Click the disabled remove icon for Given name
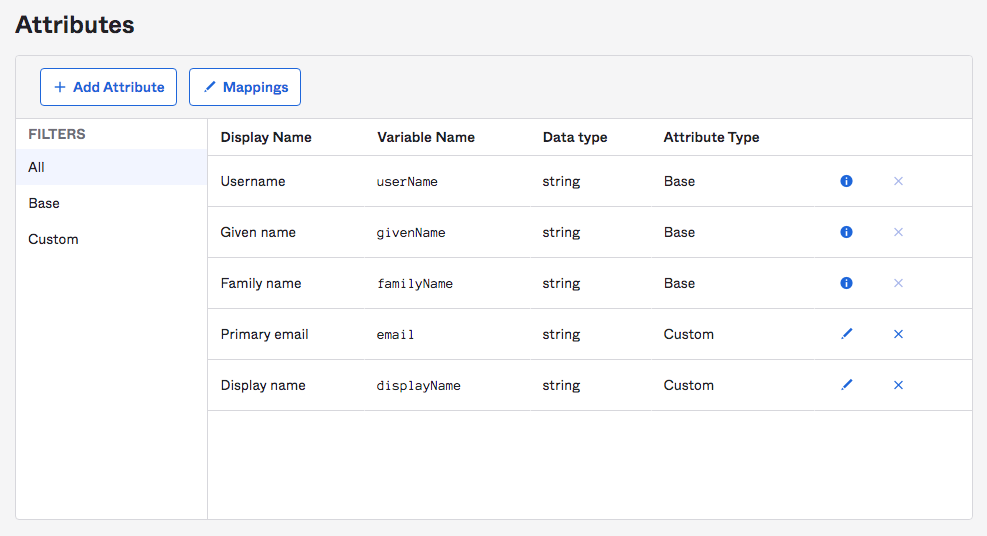The height and width of the screenshot is (536, 987). [898, 232]
